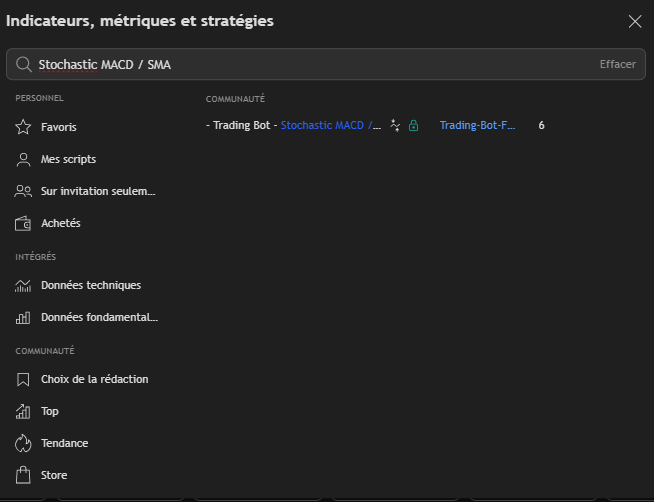Click the likes count 6 on result
This screenshot has width=654, height=502.
coord(541,126)
